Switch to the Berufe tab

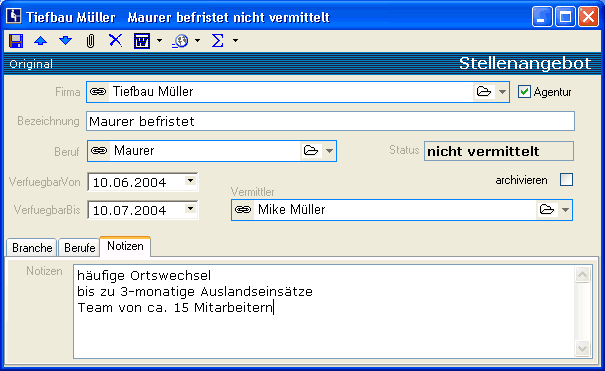(79, 248)
